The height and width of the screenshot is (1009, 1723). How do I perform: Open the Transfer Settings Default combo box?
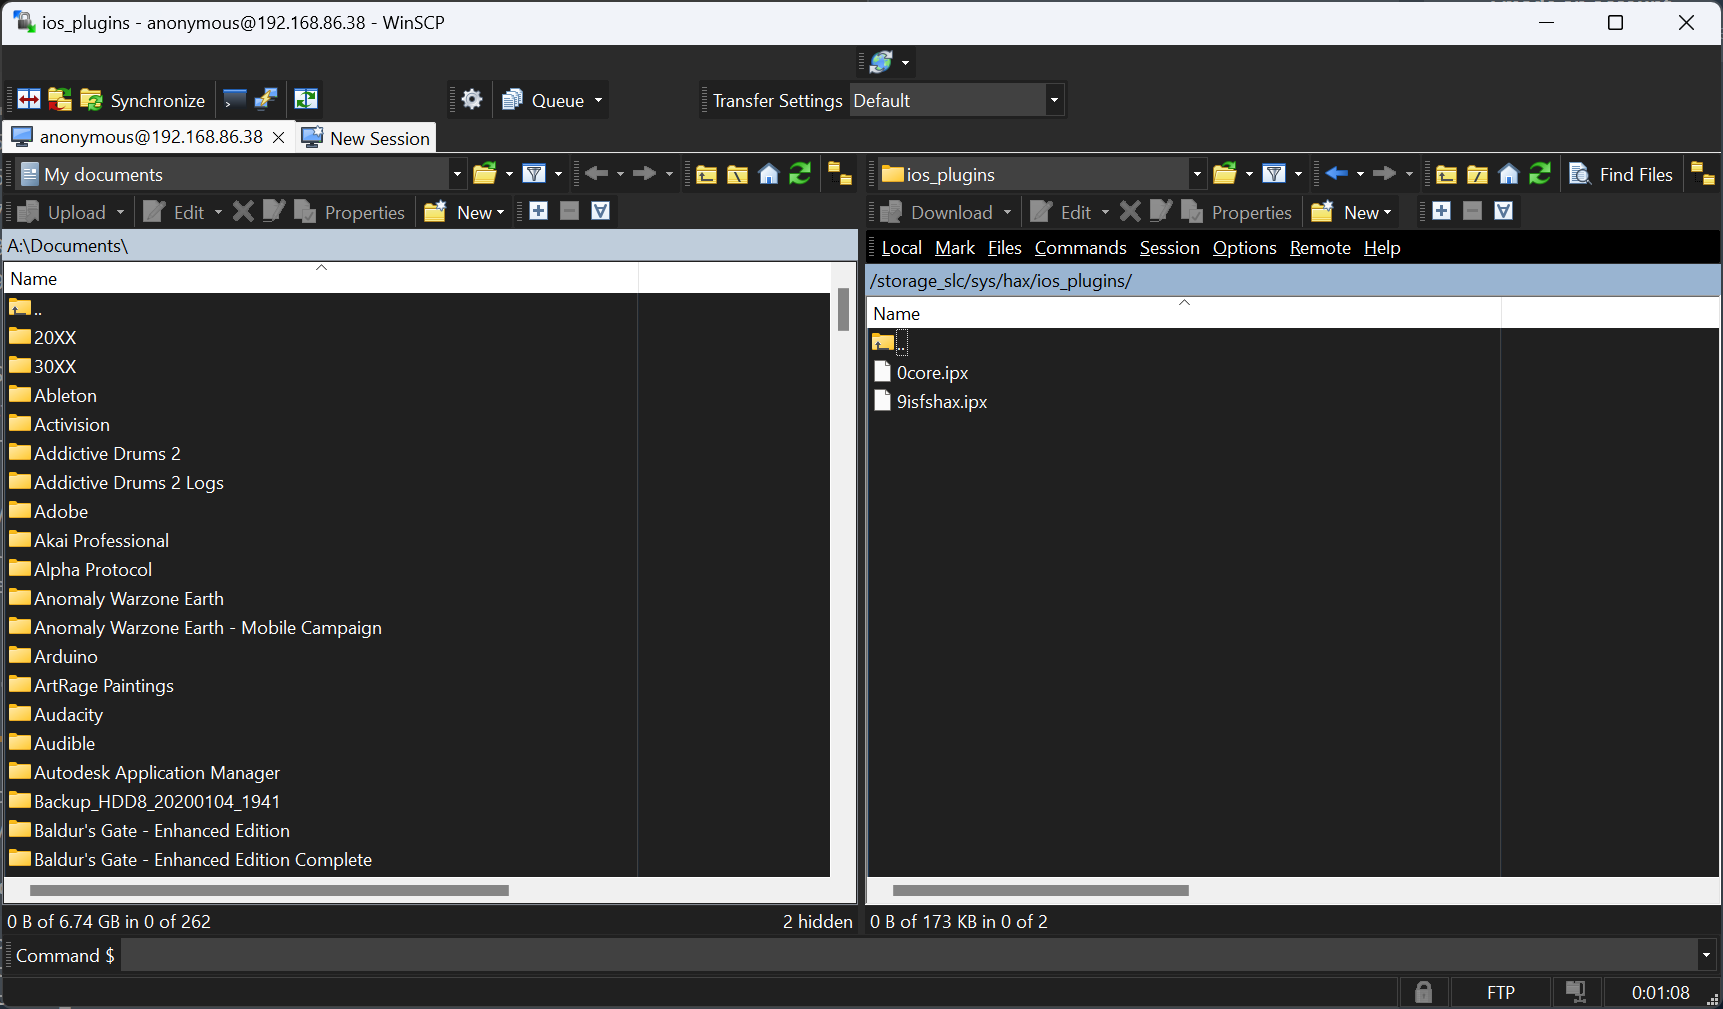tap(956, 100)
